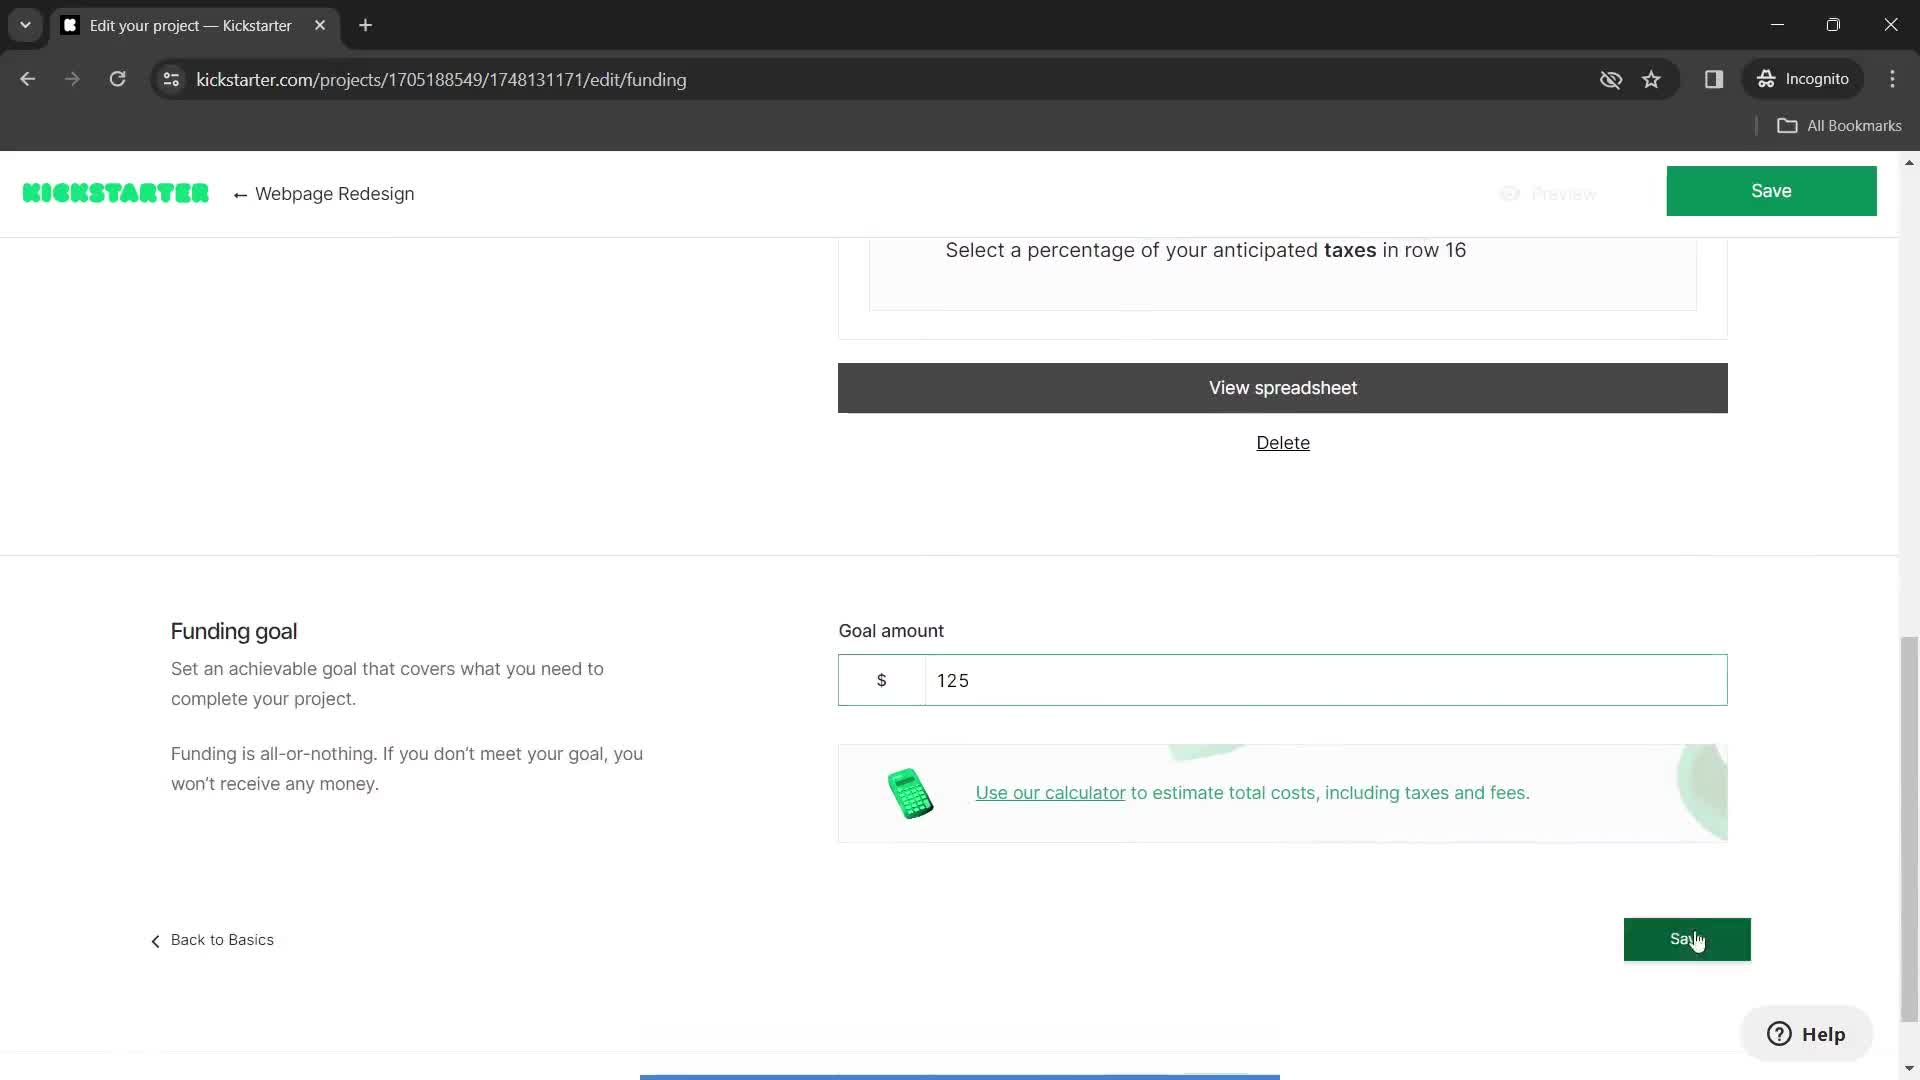Click the browser refresh icon
Viewport: 1920px width, 1080px height.
click(x=117, y=79)
